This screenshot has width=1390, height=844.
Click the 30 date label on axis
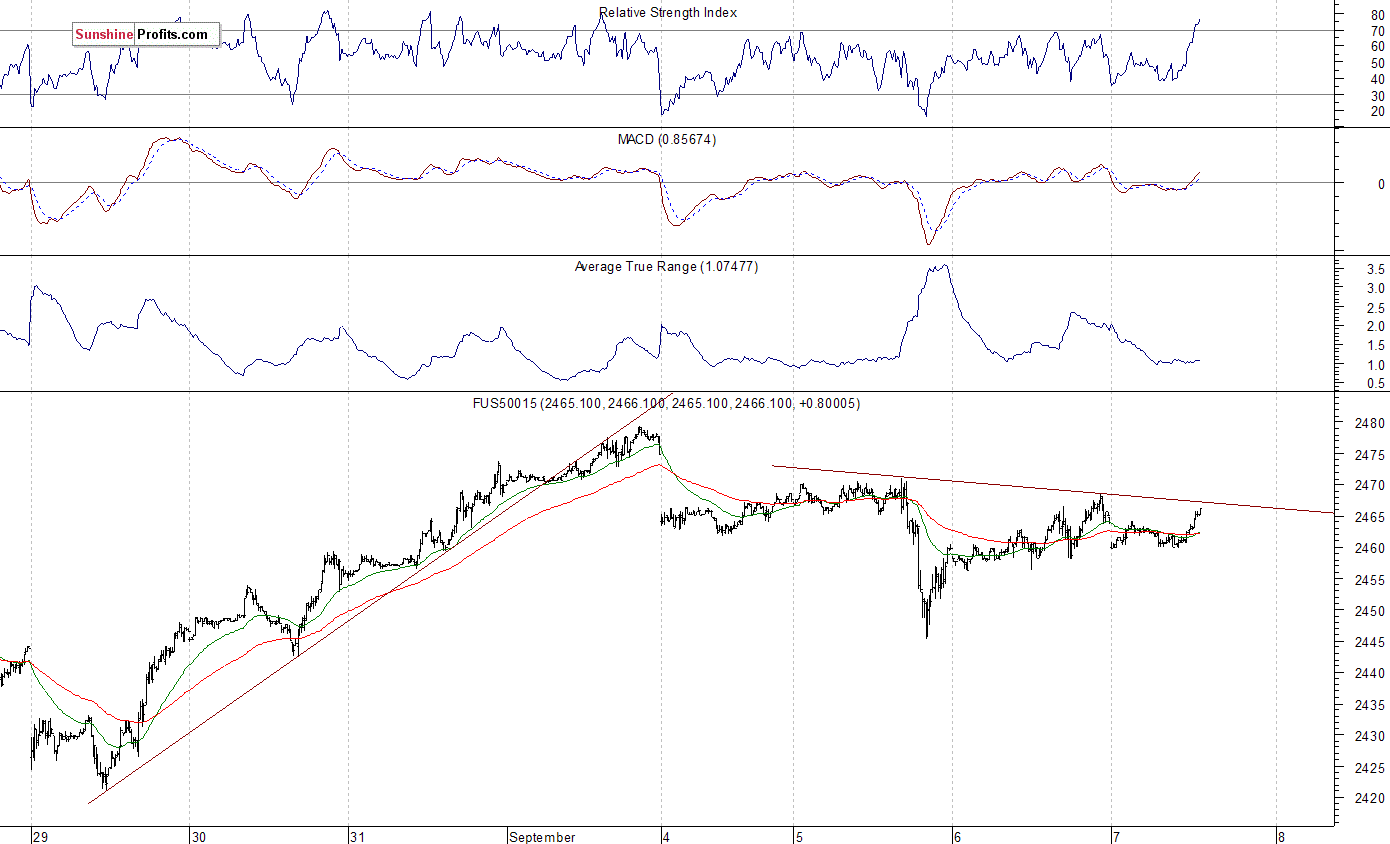pyautogui.click(x=198, y=837)
